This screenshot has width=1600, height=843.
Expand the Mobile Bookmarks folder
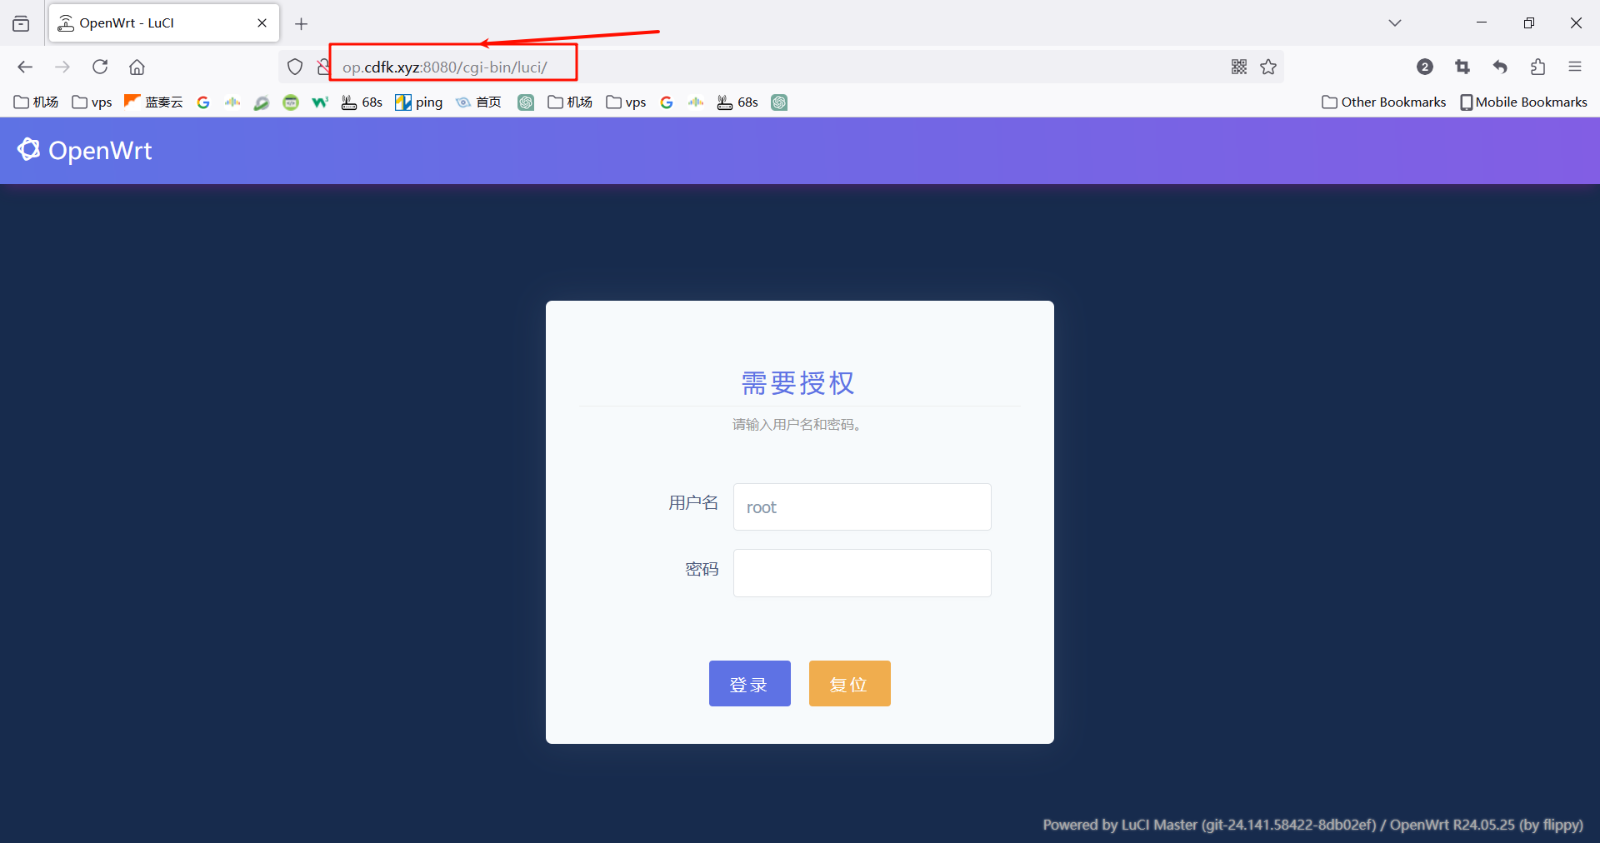pos(1524,102)
